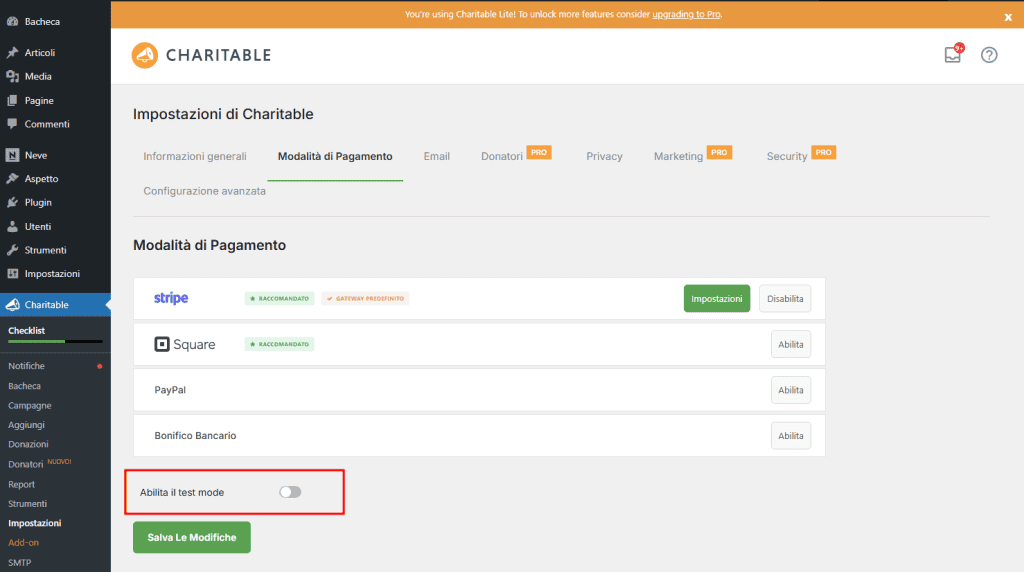Click the Stripe logo
1024x572 pixels.
pyautogui.click(x=171, y=298)
